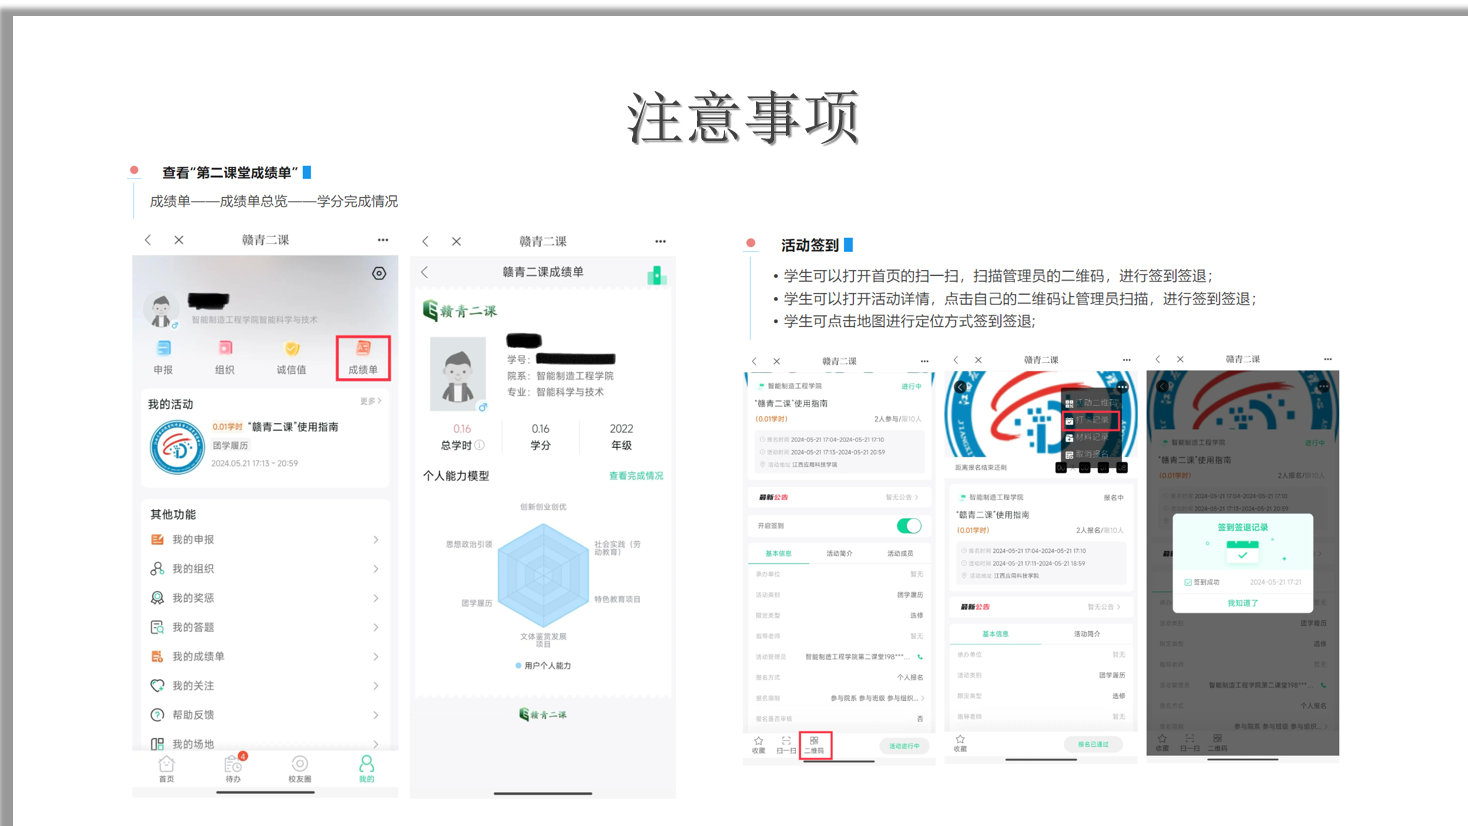This screenshot has width=1468, height=826.
Task: Choose 打卡记录 in the popup menu
Action: [1091, 420]
